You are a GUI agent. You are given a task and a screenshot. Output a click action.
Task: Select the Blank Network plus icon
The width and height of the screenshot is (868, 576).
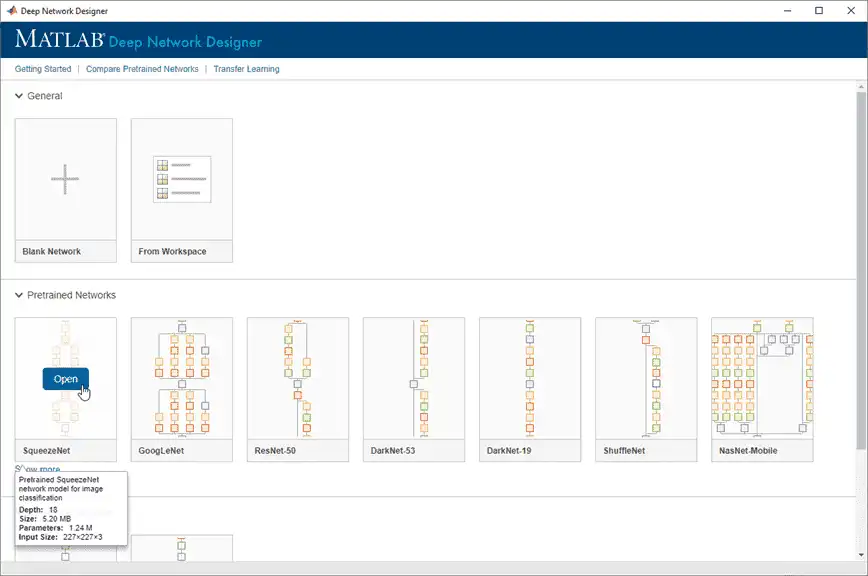click(65, 179)
